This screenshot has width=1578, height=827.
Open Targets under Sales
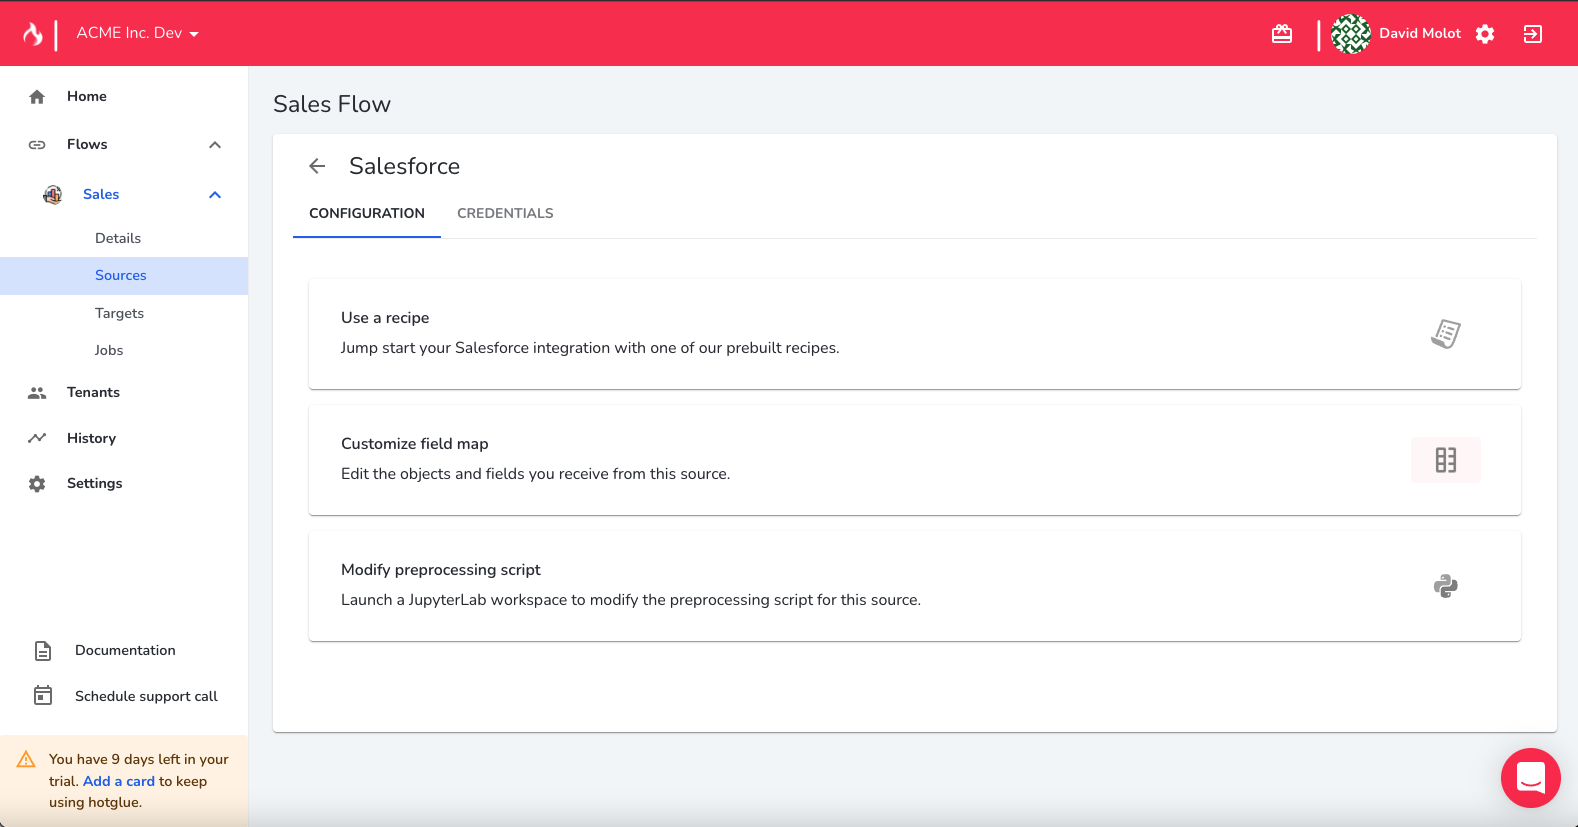pyautogui.click(x=119, y=313)
